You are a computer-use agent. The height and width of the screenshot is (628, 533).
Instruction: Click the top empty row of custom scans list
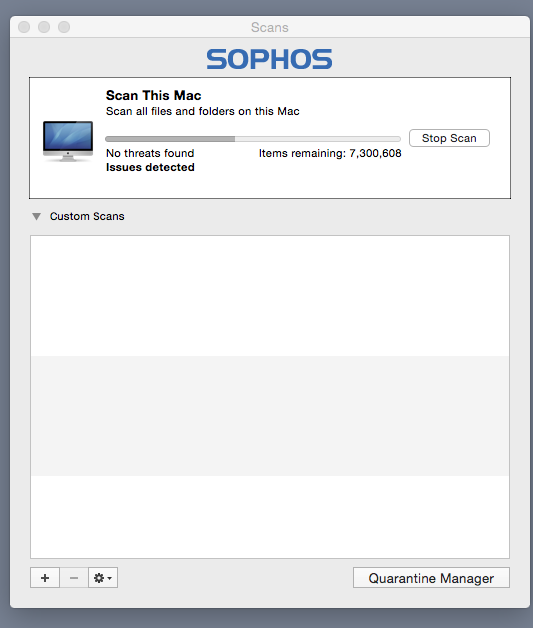270,296
